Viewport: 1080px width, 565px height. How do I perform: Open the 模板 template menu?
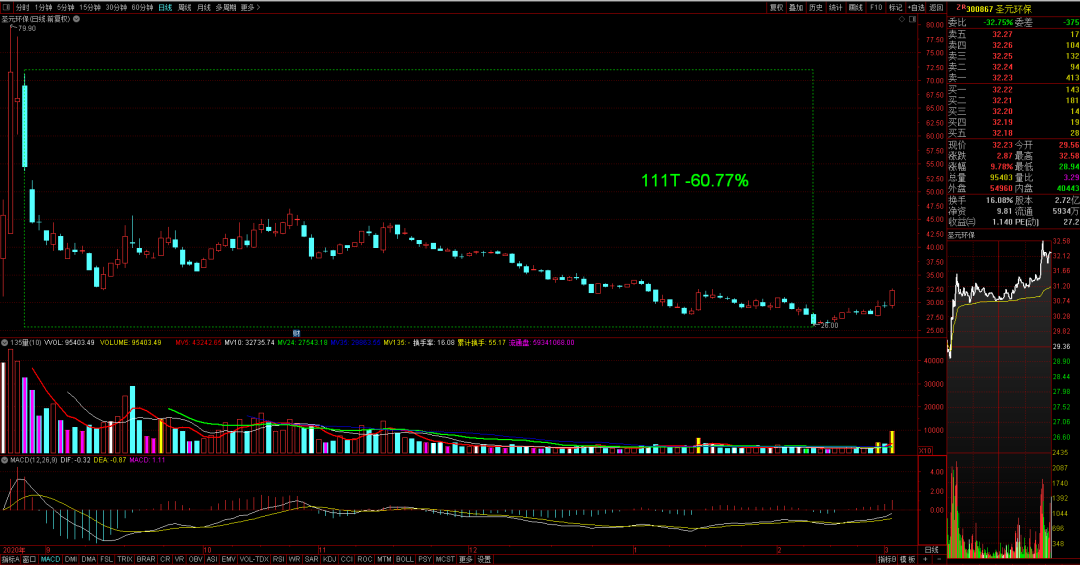point(908,559)
